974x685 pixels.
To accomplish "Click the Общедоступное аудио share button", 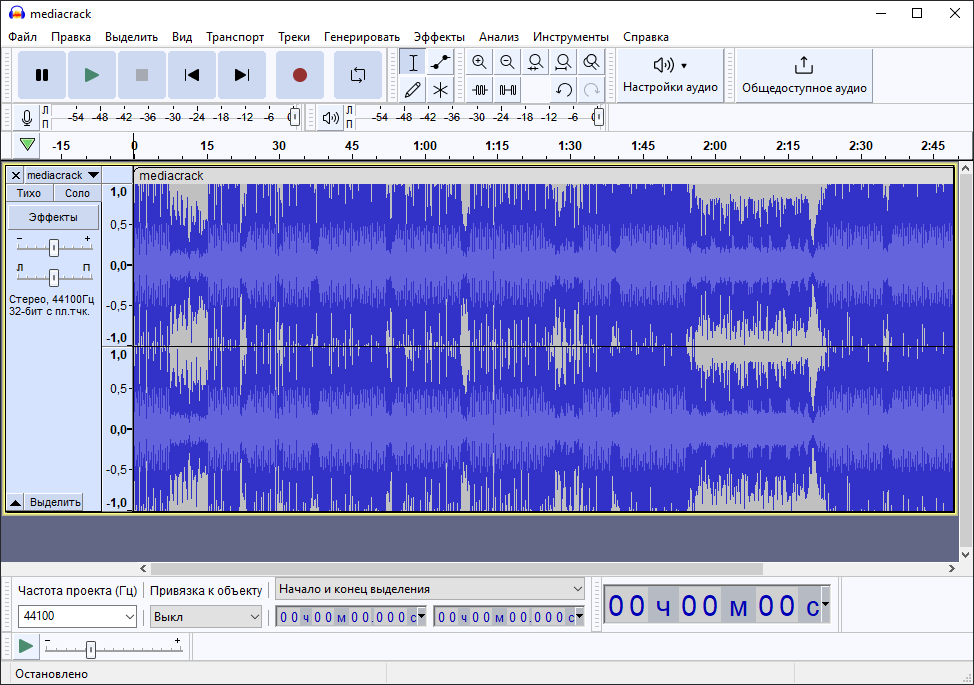I will click(x=804, y=75).
